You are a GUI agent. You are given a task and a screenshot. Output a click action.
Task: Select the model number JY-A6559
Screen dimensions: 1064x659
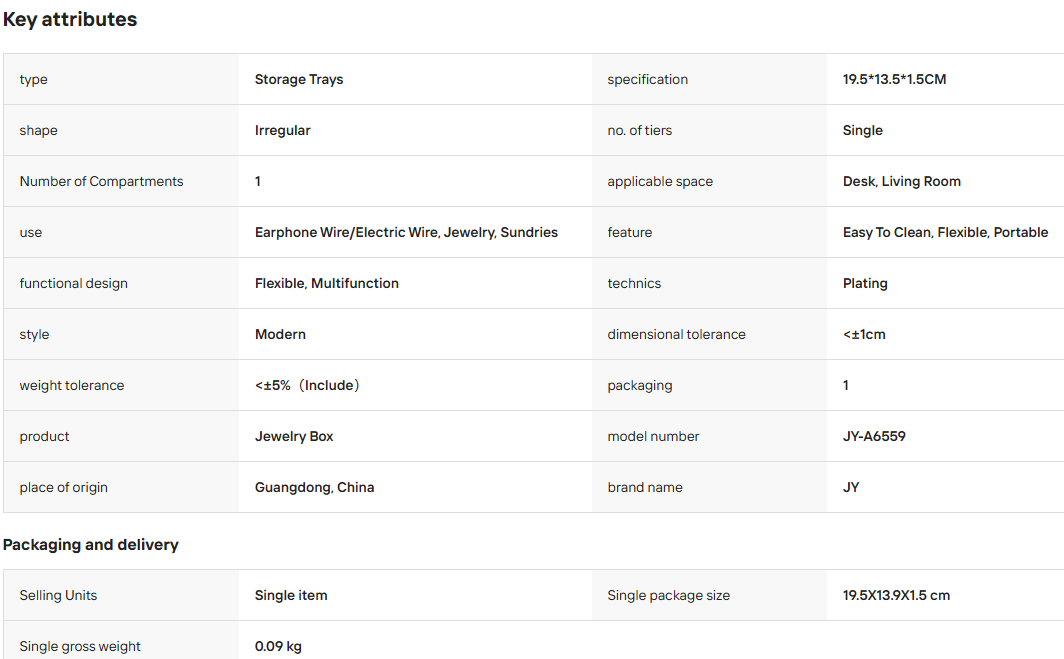click(874, 436)
